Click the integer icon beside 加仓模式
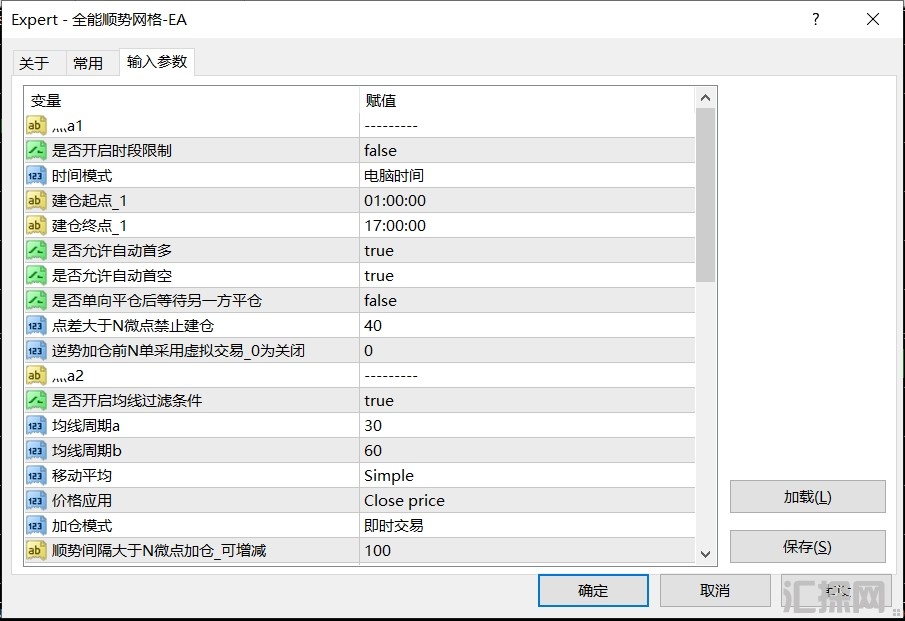 pyautogui.click(x=36, y=525)
